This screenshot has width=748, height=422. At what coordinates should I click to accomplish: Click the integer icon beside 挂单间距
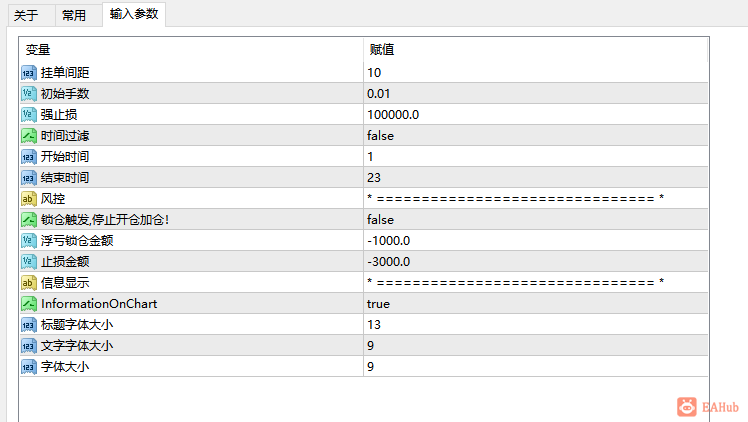pyautogui.click(x=29, y=73)
